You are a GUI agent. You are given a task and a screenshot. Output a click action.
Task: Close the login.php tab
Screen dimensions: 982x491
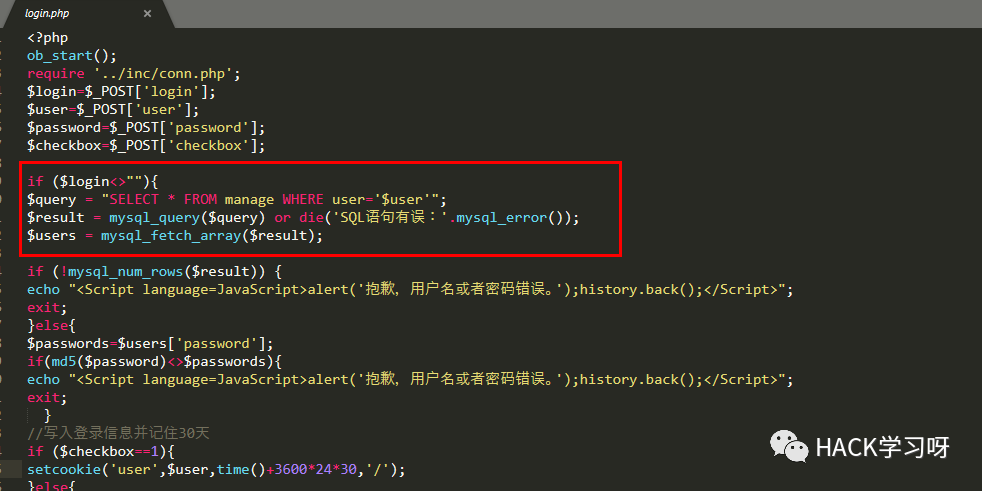[147, 13]
